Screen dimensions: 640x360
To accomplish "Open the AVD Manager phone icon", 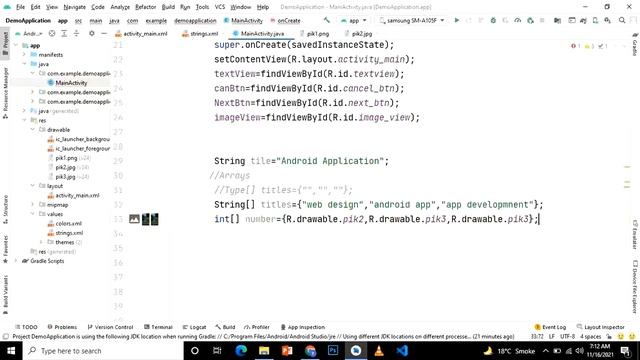I will click(x=595, y=20).
